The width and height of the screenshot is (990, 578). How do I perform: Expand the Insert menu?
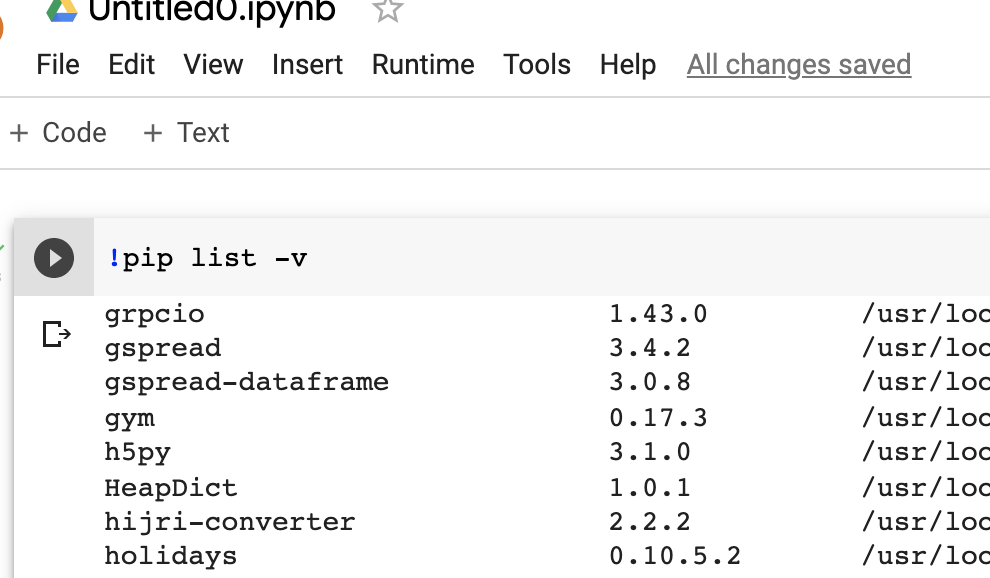307,64
